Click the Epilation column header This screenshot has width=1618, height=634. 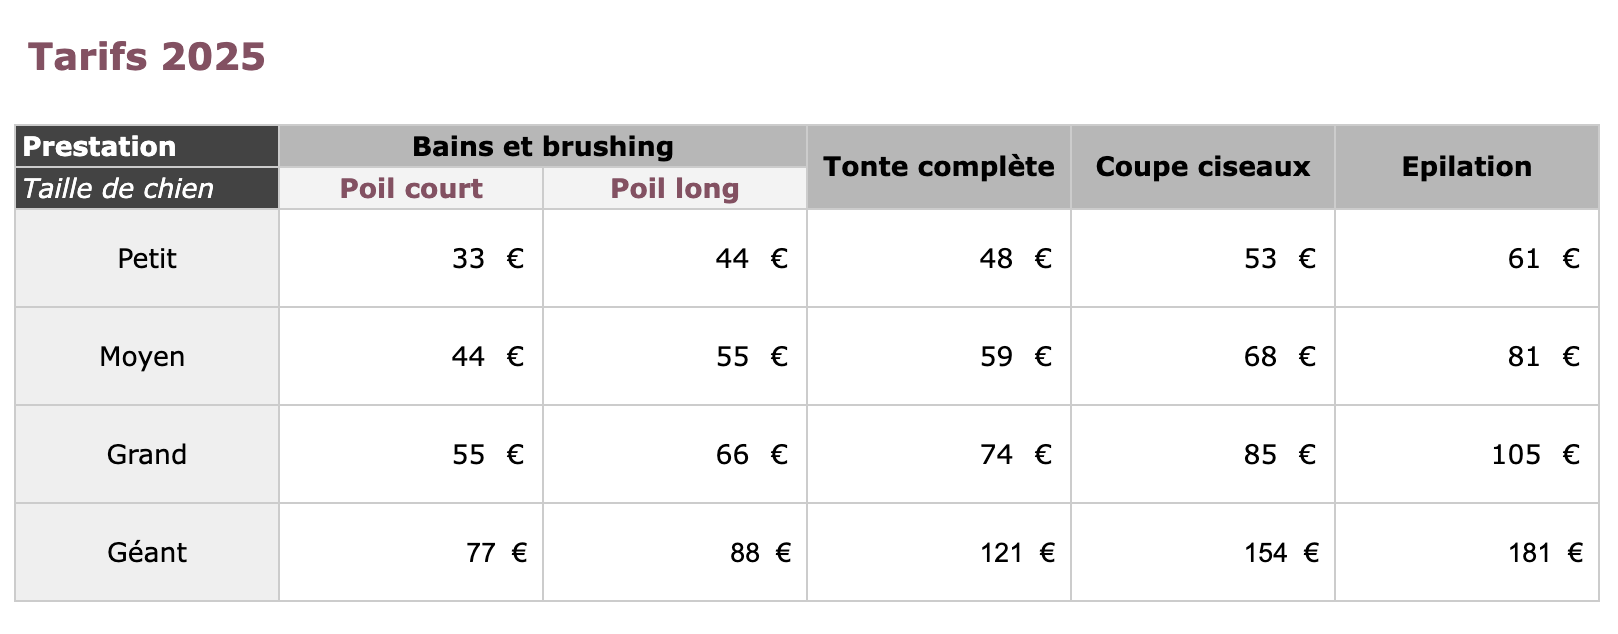click(1467, 167)
